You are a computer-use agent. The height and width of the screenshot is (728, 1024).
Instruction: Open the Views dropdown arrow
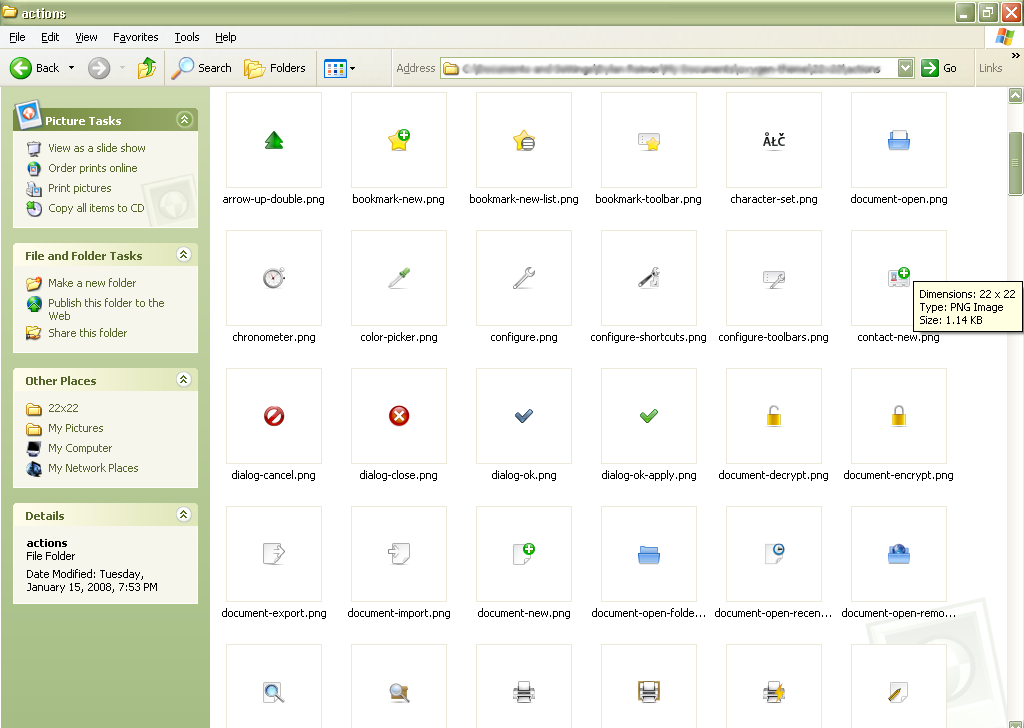click(x=352, y=68)
